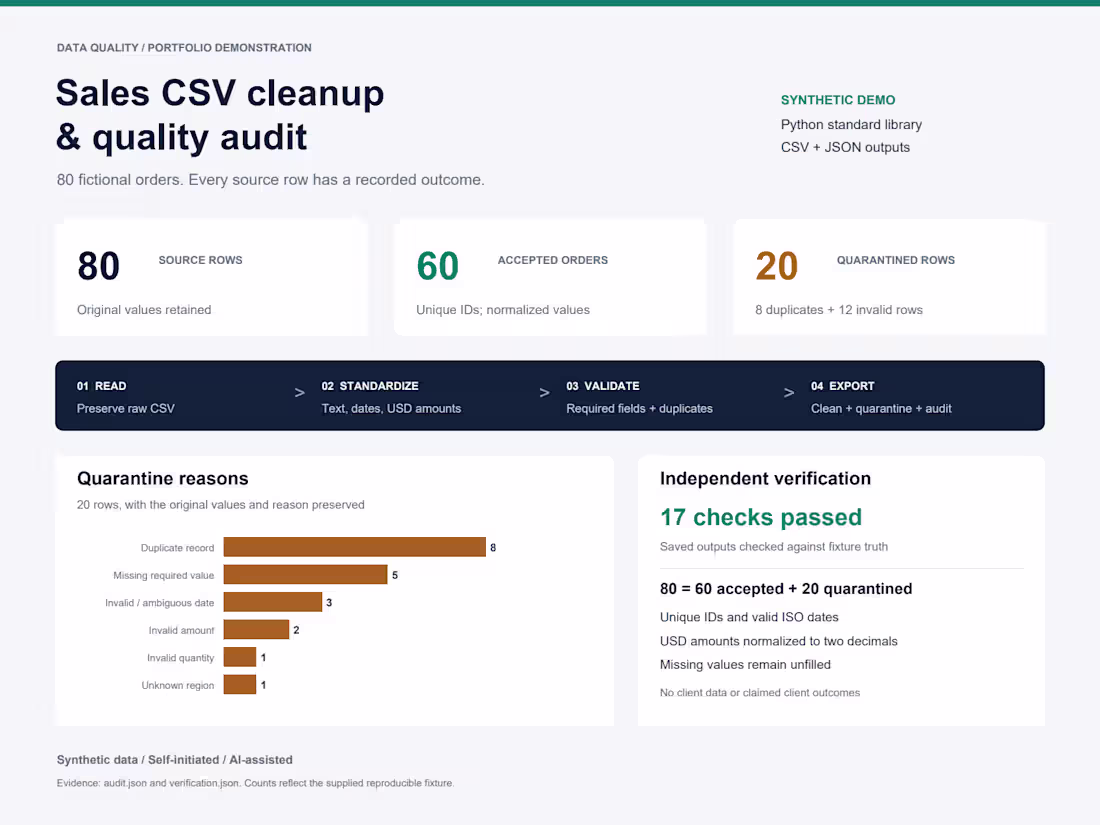Click the 'Sales CSV cleanup & quality audit' title
The width and height of the screenshot is (1100, 825).
tap(220, 115)
